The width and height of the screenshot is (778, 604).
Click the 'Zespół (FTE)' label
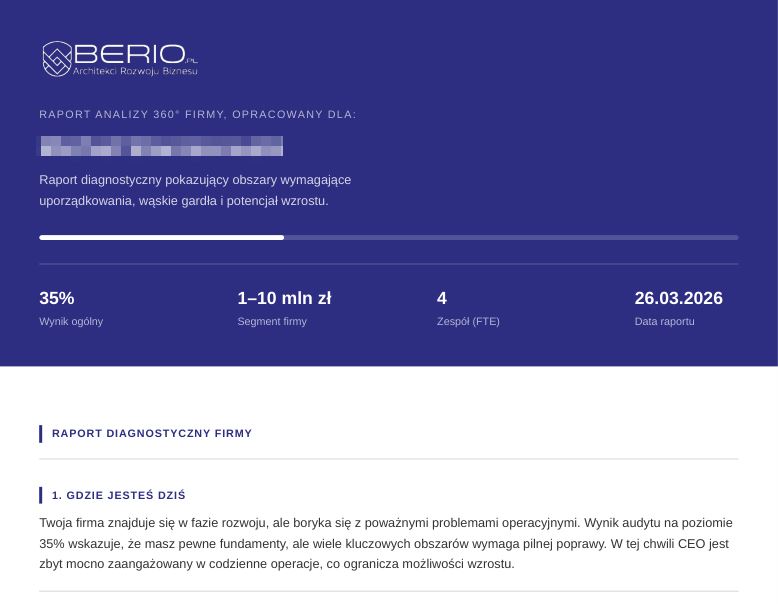pos(468,322)
